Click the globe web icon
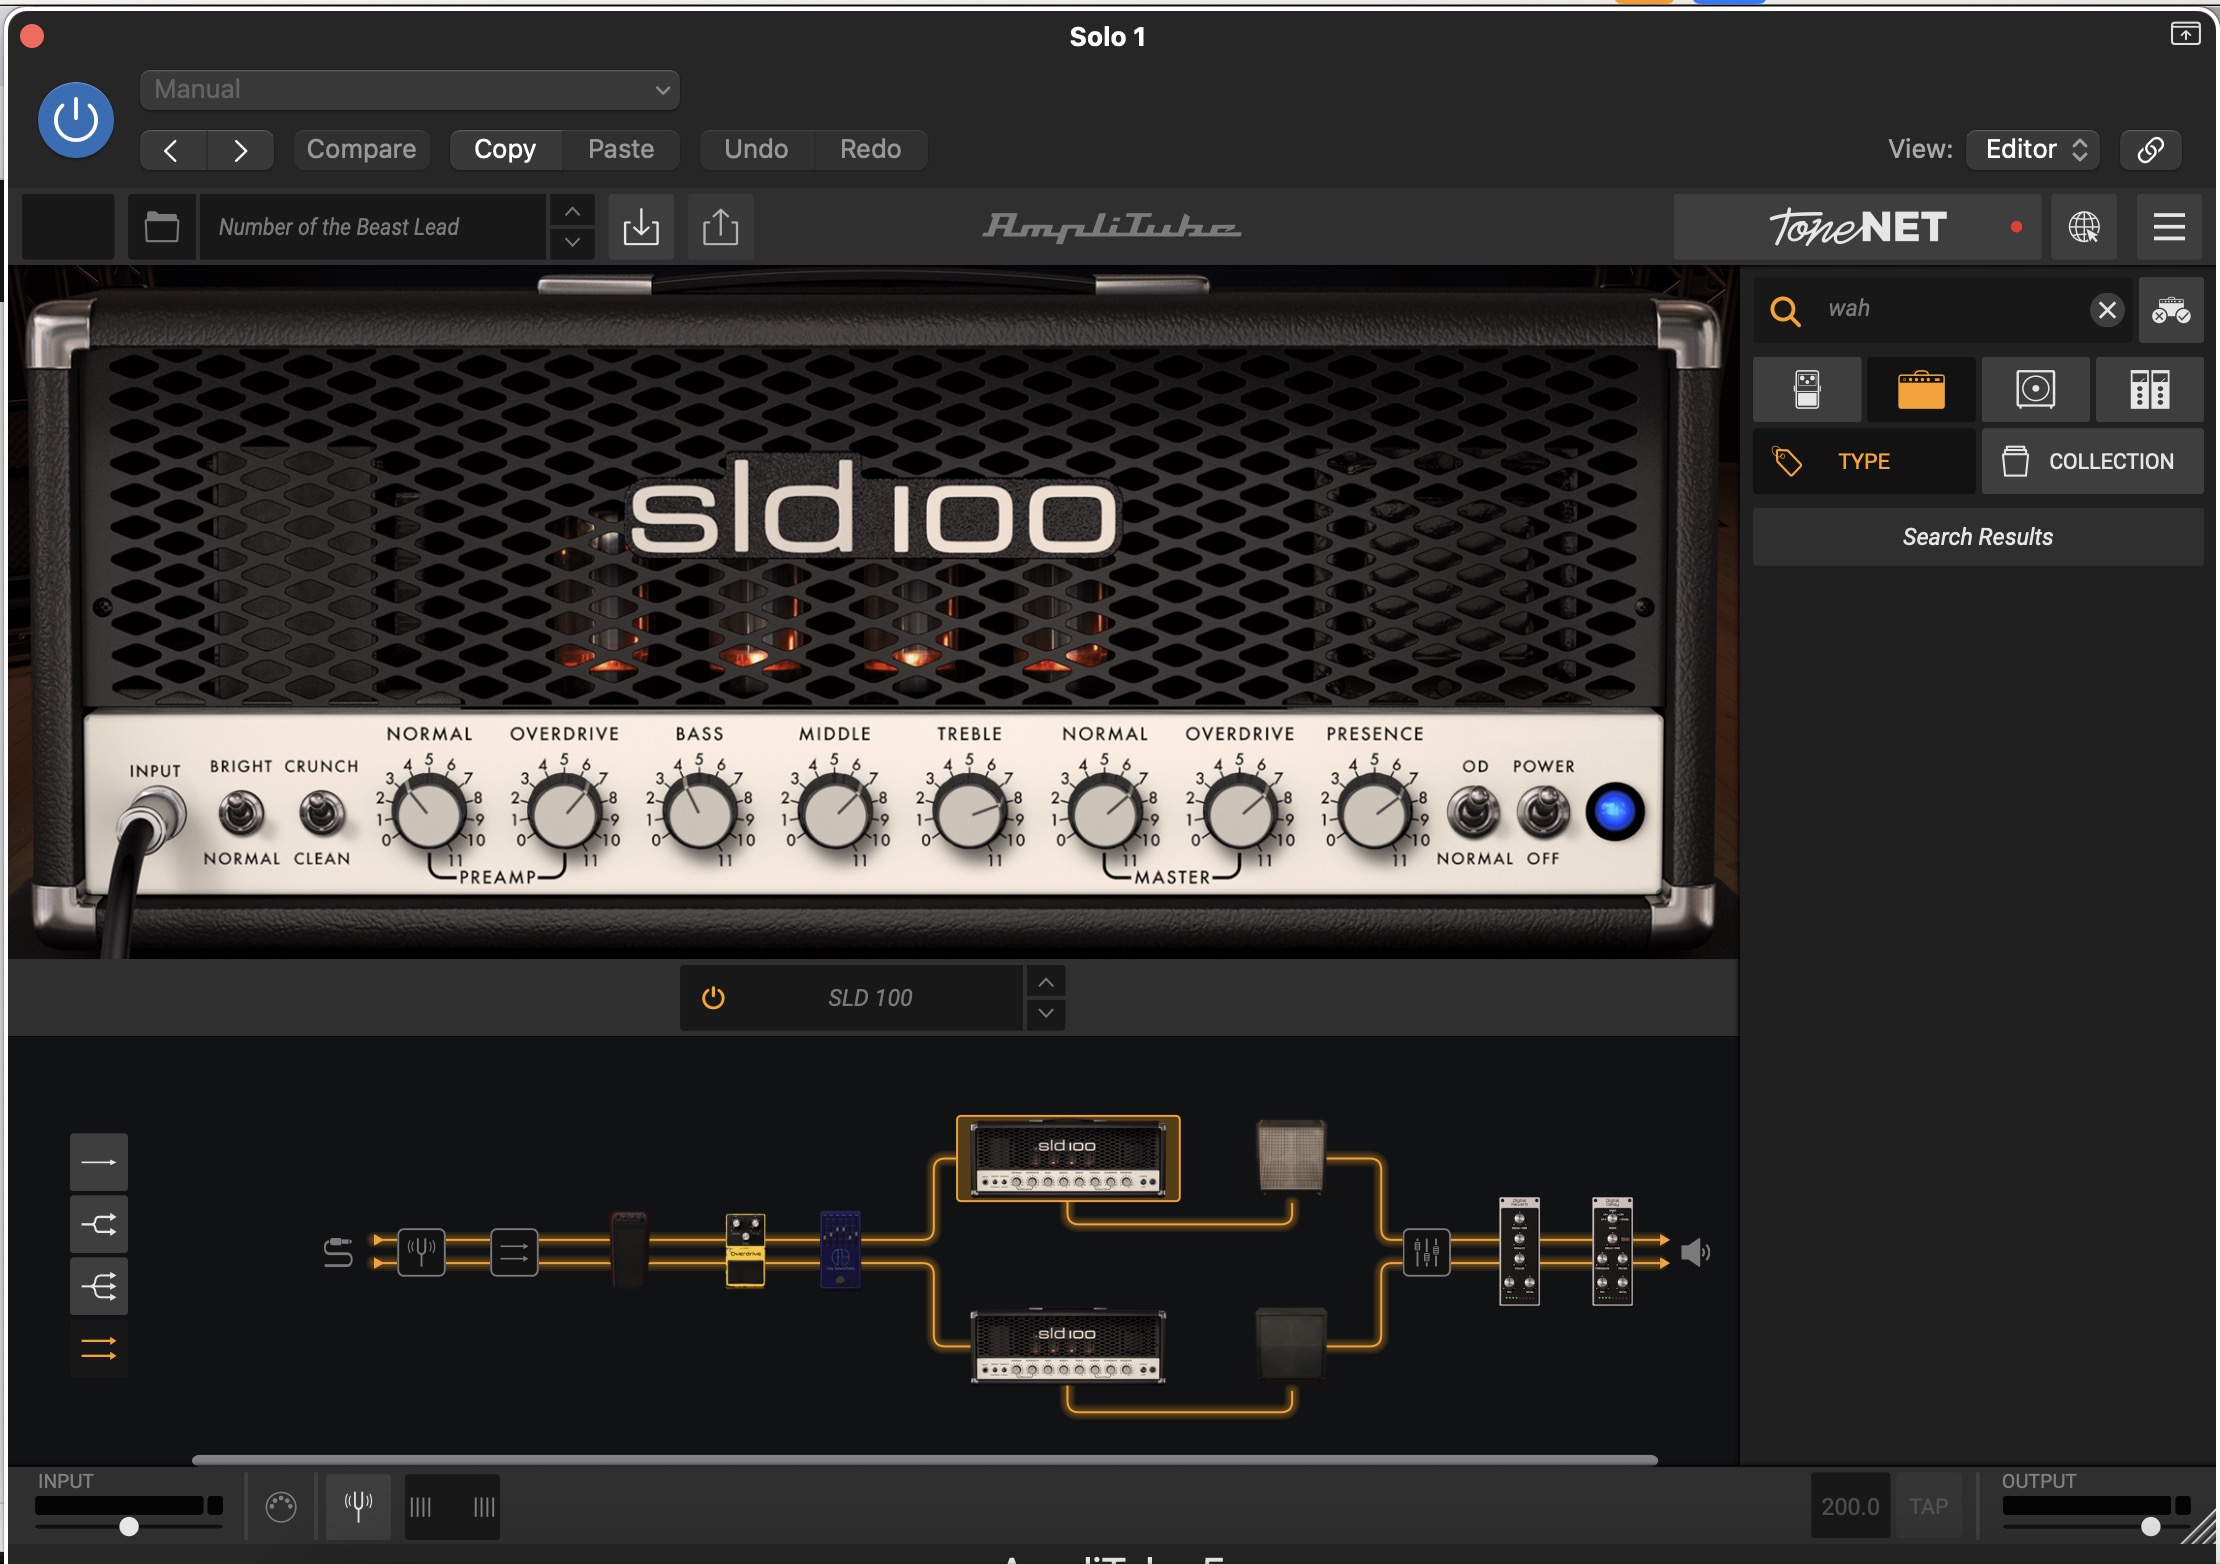Image resolution: width=2220 pixels, height=1564 pixels. (2084, 227)
